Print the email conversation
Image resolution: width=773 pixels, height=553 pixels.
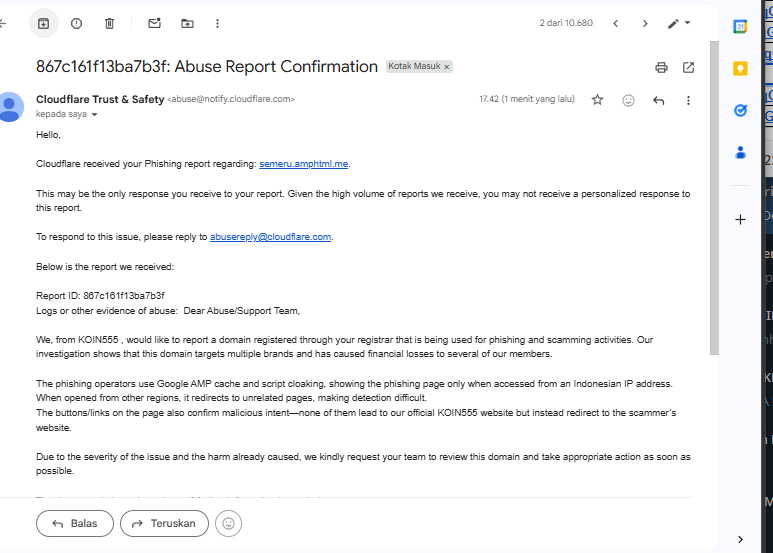[x=661, y=67]
